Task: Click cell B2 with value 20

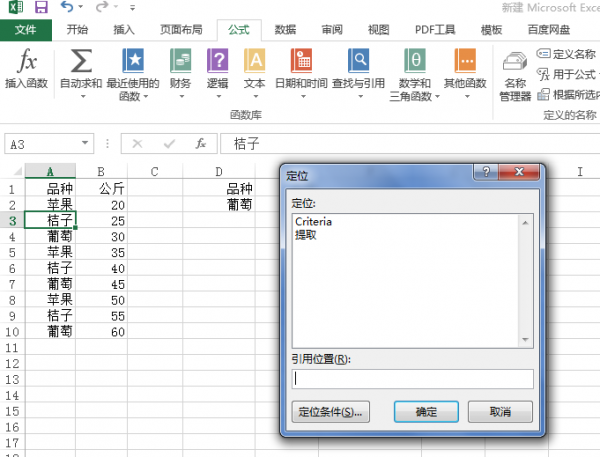Action: coord(101,205)
